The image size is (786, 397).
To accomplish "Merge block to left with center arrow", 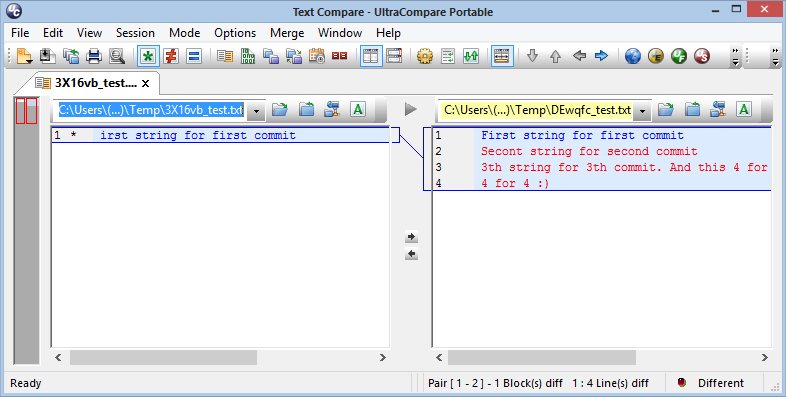I will coord(411,254).
